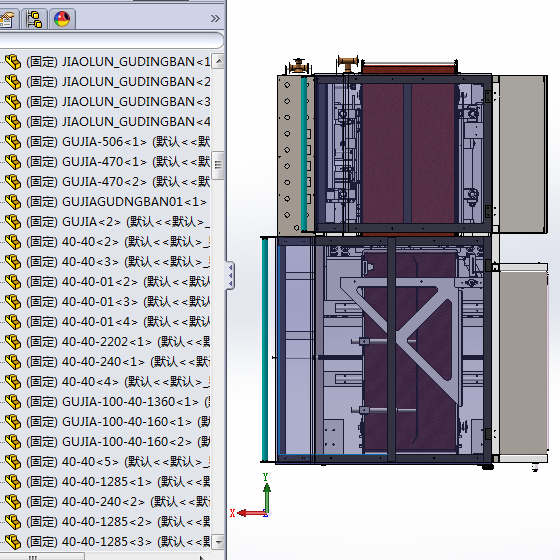Click the upper right gray door panel

[x=523, y=154]
